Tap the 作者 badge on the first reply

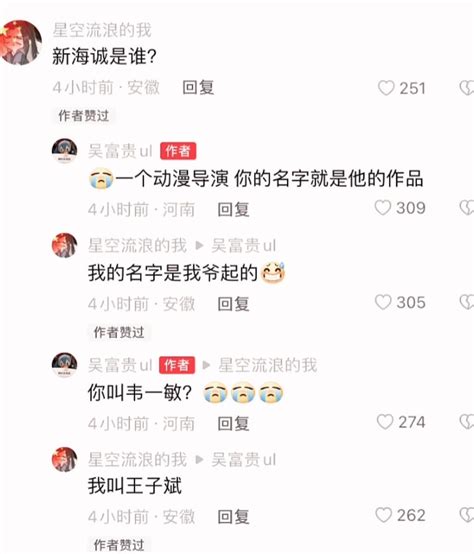pos(178,151)
